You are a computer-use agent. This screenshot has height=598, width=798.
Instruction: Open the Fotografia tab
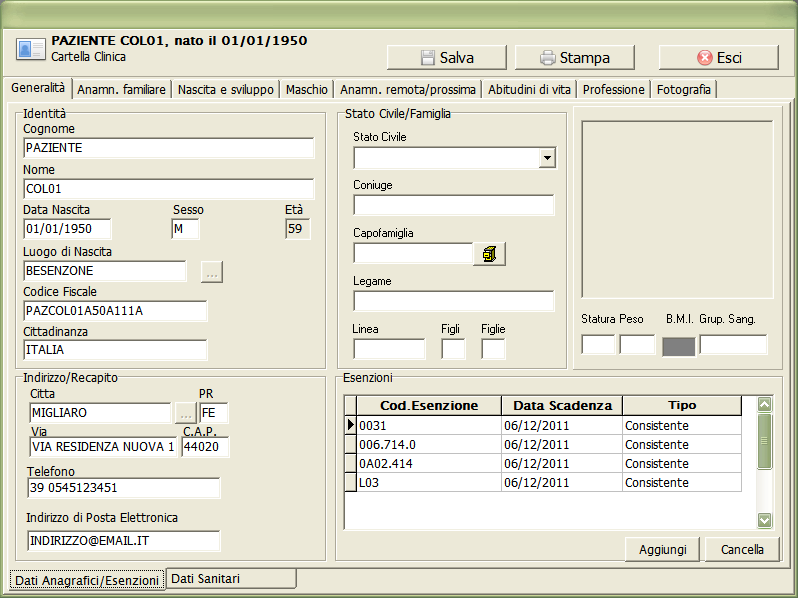click(x=684, y=89)
